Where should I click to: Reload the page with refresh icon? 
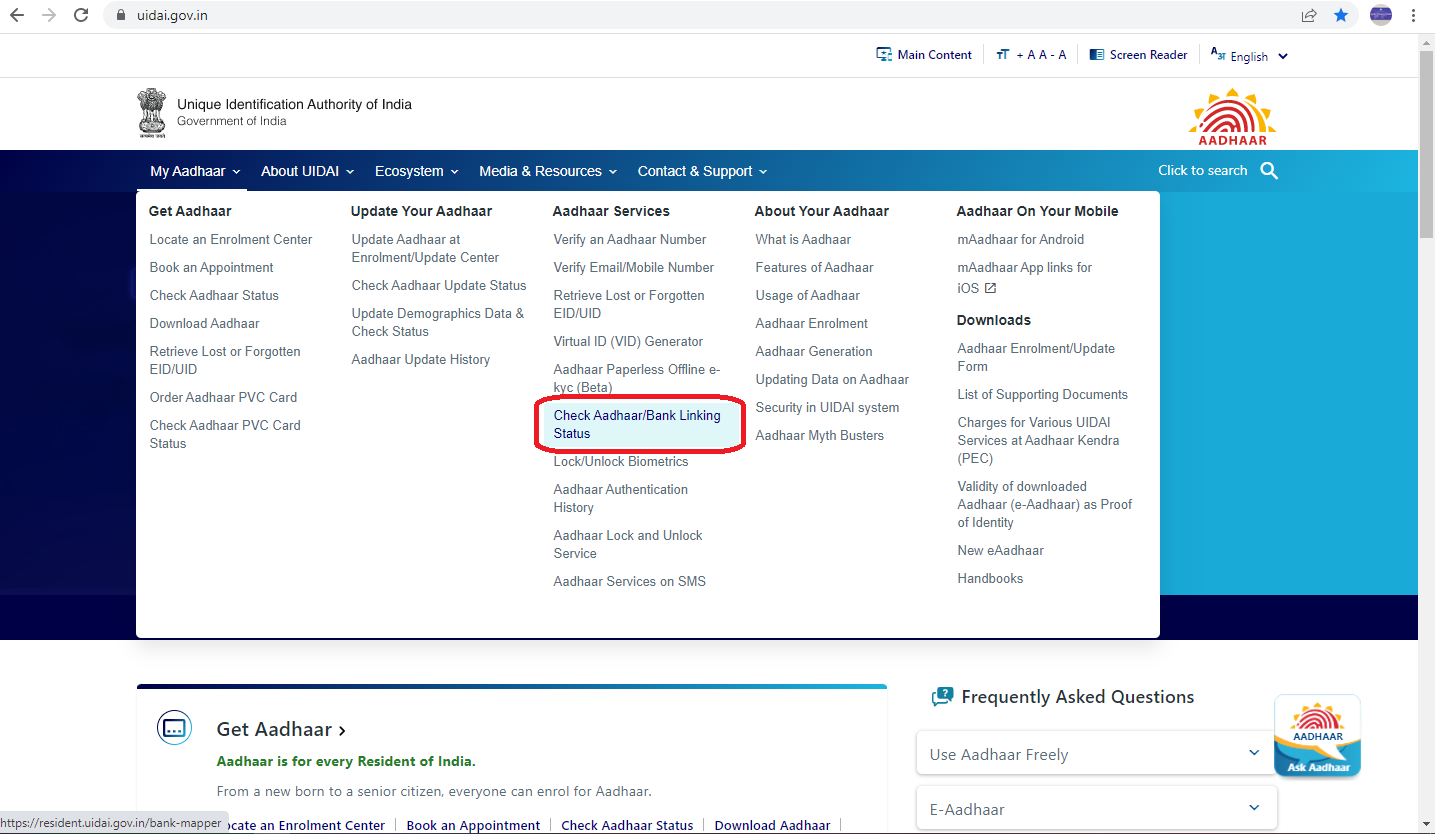[82, 15]
